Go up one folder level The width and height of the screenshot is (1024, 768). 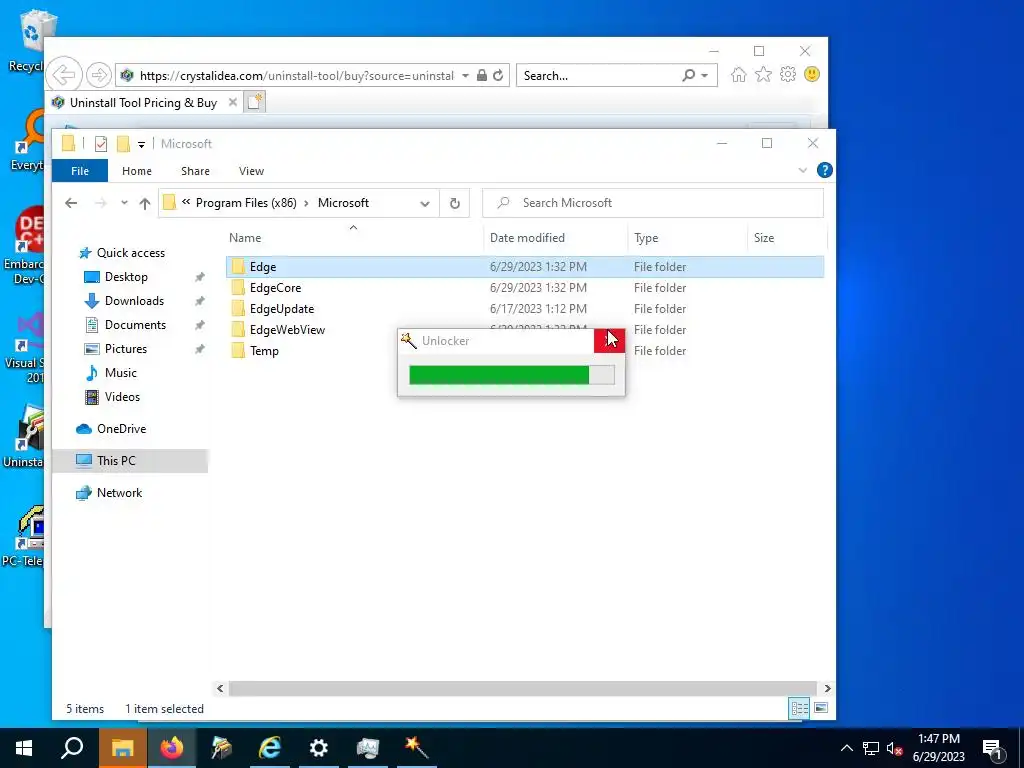[x=145, y=203]
